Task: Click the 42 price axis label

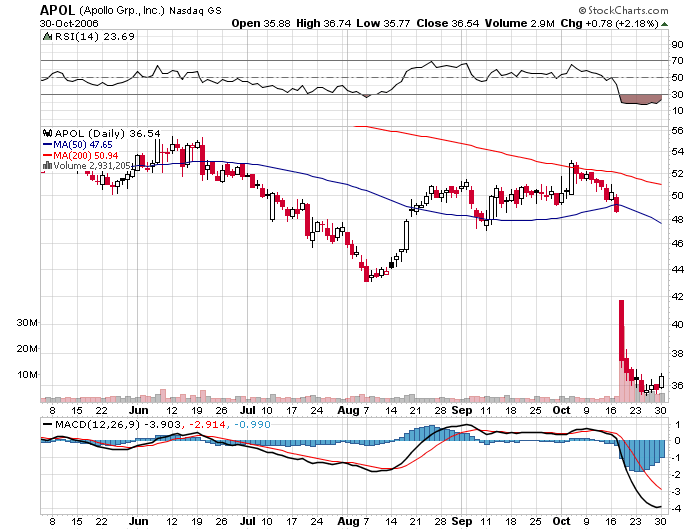Action: (677, 296)
